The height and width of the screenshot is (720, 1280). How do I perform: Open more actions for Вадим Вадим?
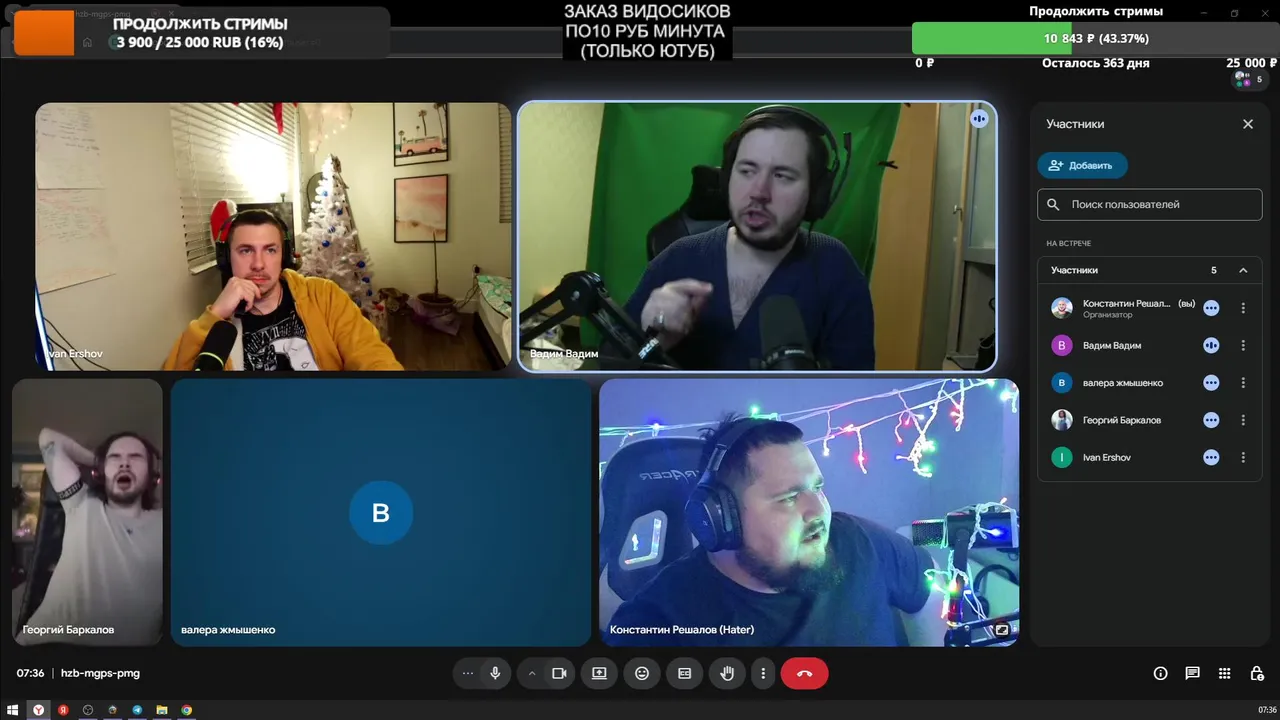point(1243,345)
